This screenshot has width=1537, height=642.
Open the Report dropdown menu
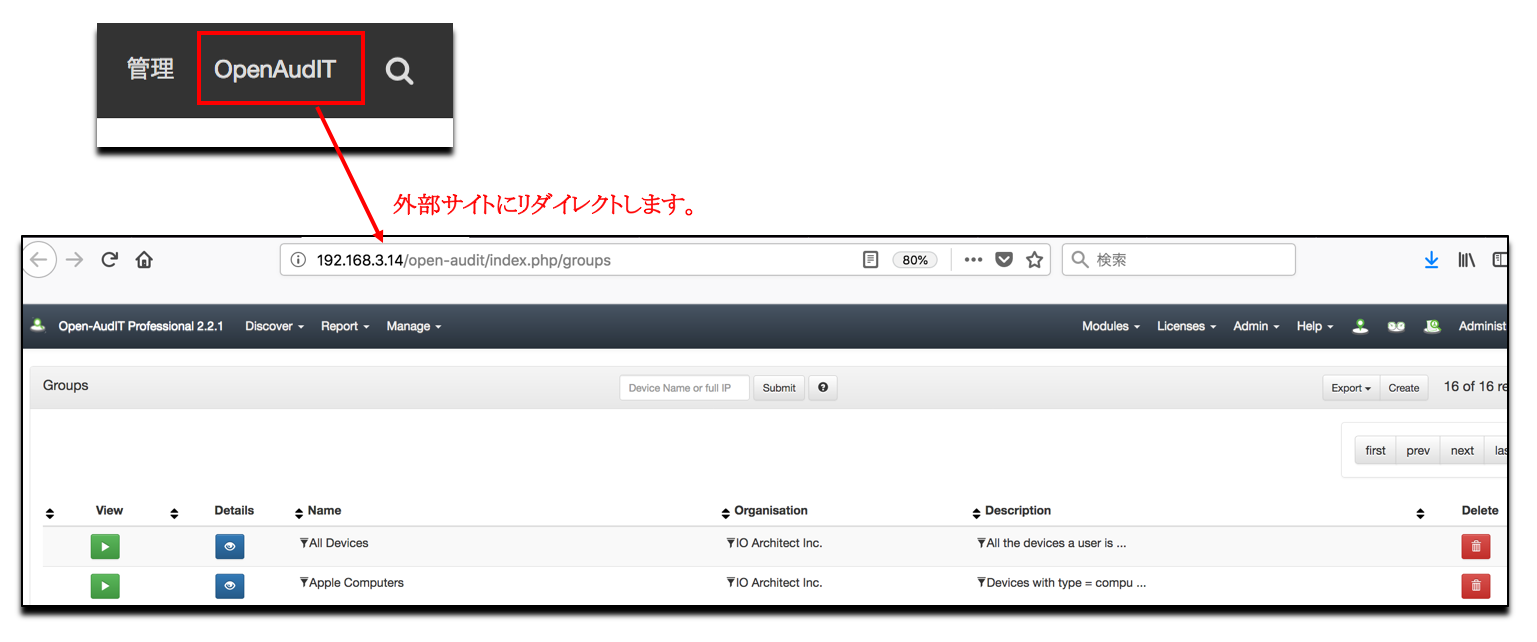[x=345, y=326]
